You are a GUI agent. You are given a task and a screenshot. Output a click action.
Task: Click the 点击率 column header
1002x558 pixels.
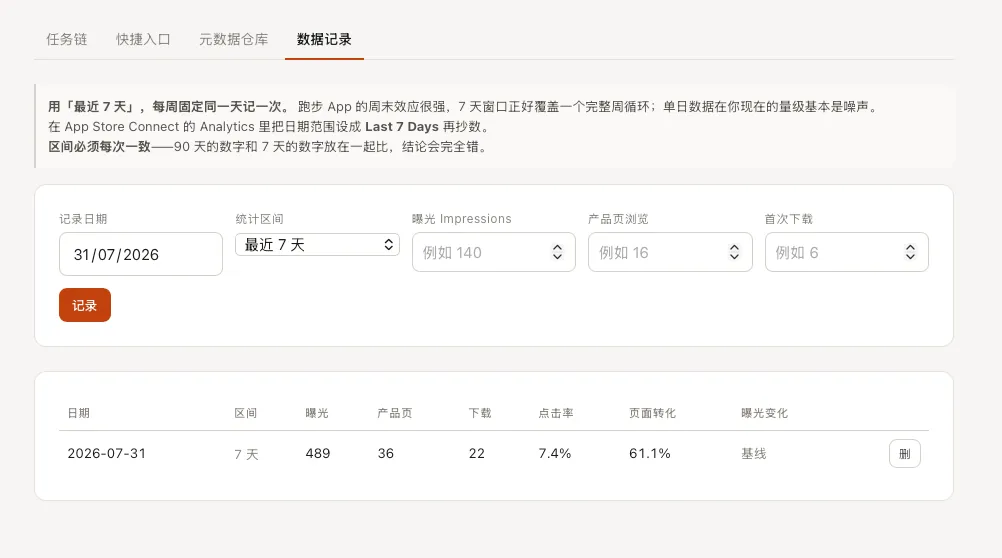click(x=555, y=414)
